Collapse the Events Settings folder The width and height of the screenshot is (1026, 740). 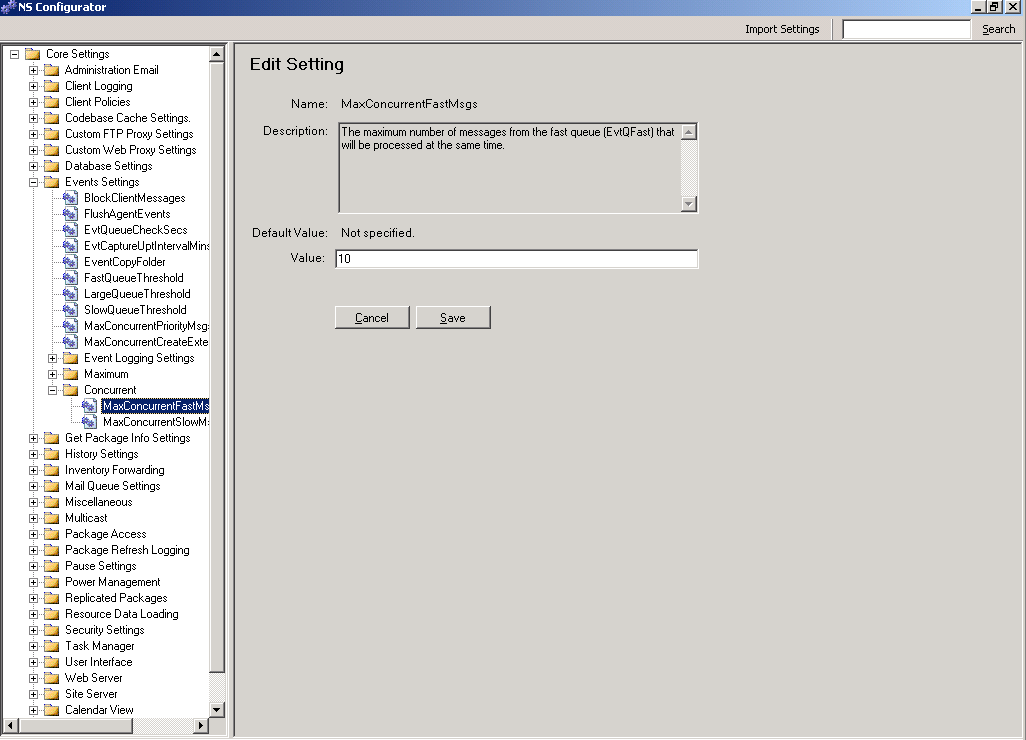pos(34,182)
